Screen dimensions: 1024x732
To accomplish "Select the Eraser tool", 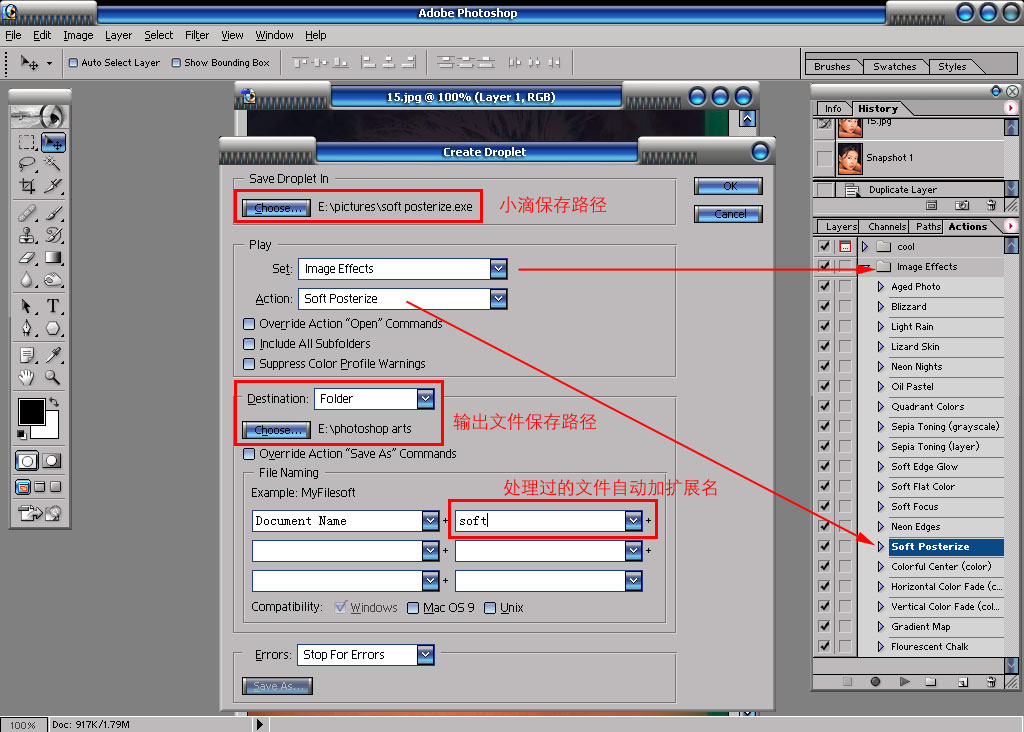I will 27,257.
